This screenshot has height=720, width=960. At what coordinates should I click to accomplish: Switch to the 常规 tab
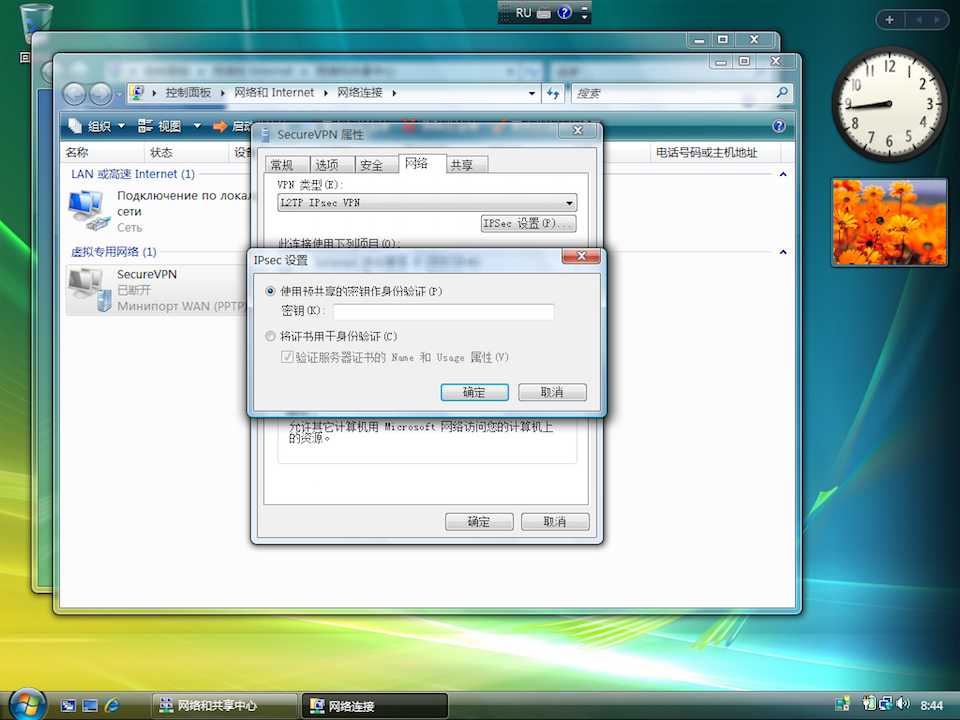[288, 165]
